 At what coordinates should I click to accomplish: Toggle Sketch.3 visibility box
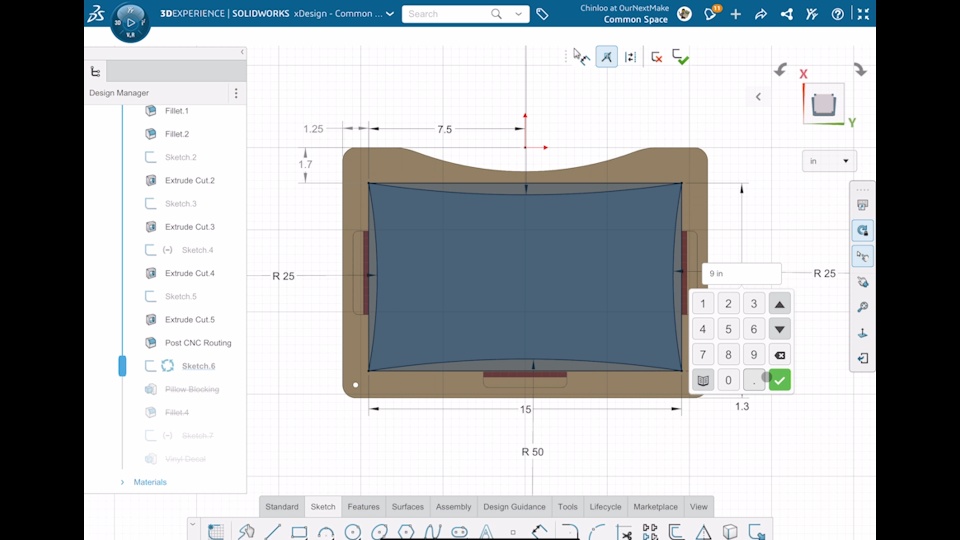tap(151, 203)
